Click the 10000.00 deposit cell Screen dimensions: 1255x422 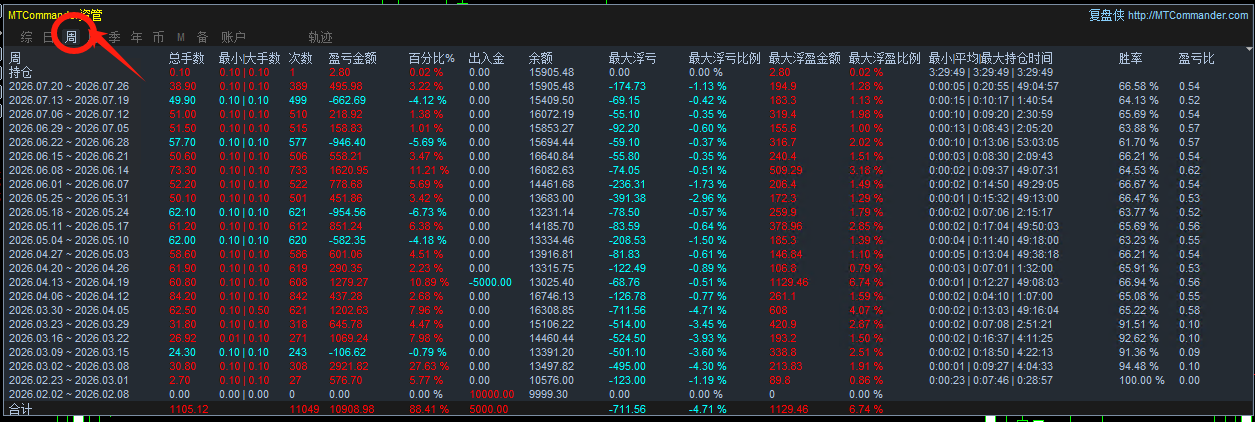click(491, 394)
